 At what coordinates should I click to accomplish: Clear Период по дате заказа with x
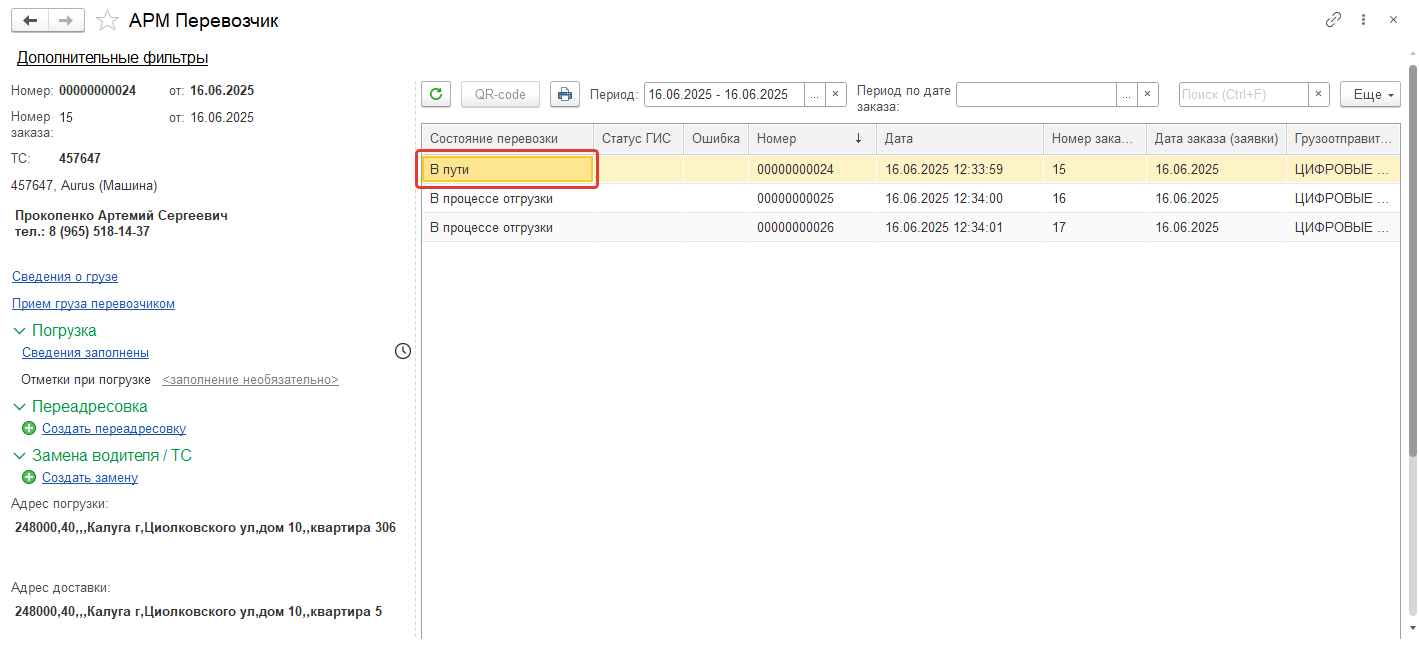pyautogui.click(x=1148, y=94)
